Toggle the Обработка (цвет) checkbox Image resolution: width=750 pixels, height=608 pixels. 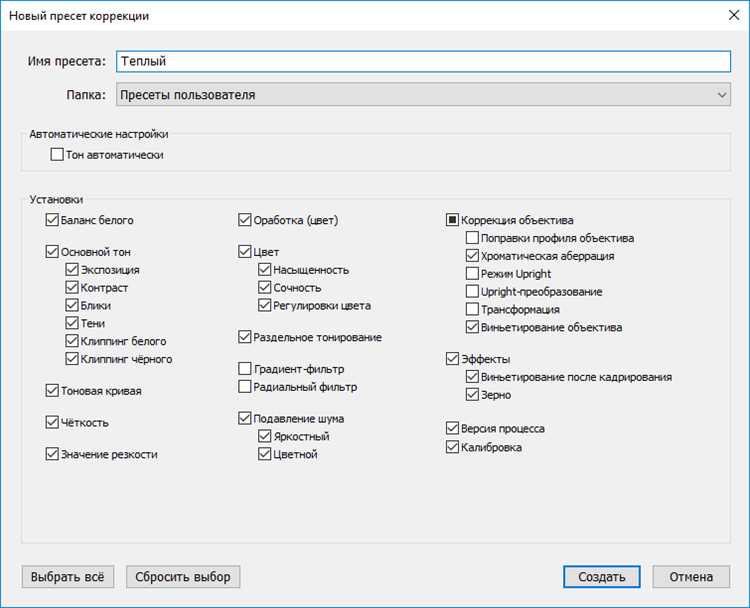click(x=244, y=220)
